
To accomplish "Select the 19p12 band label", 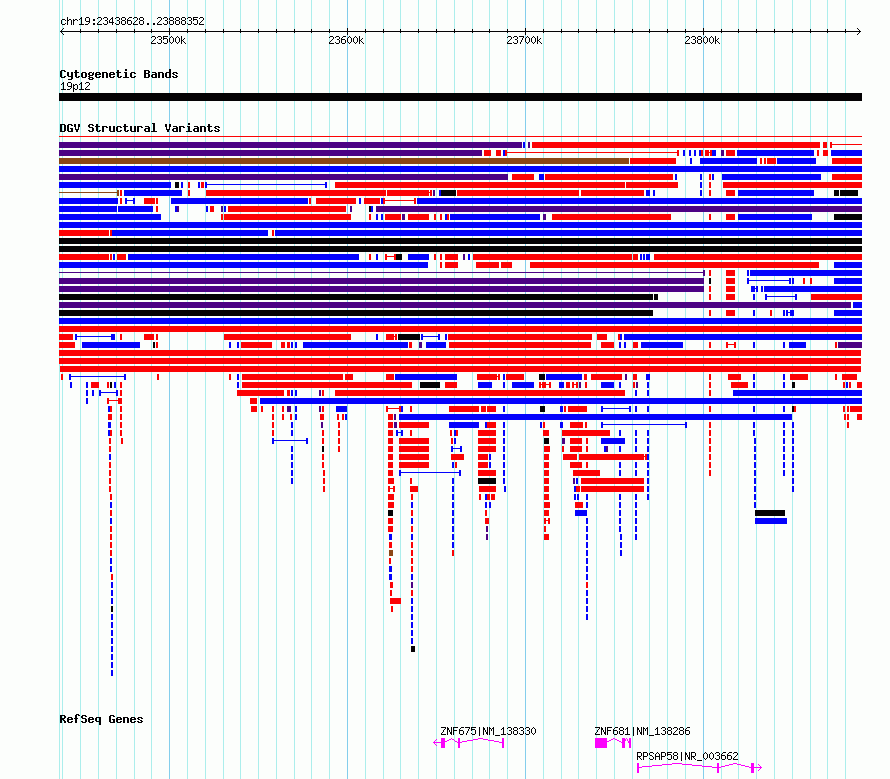I will pos(75,86).
